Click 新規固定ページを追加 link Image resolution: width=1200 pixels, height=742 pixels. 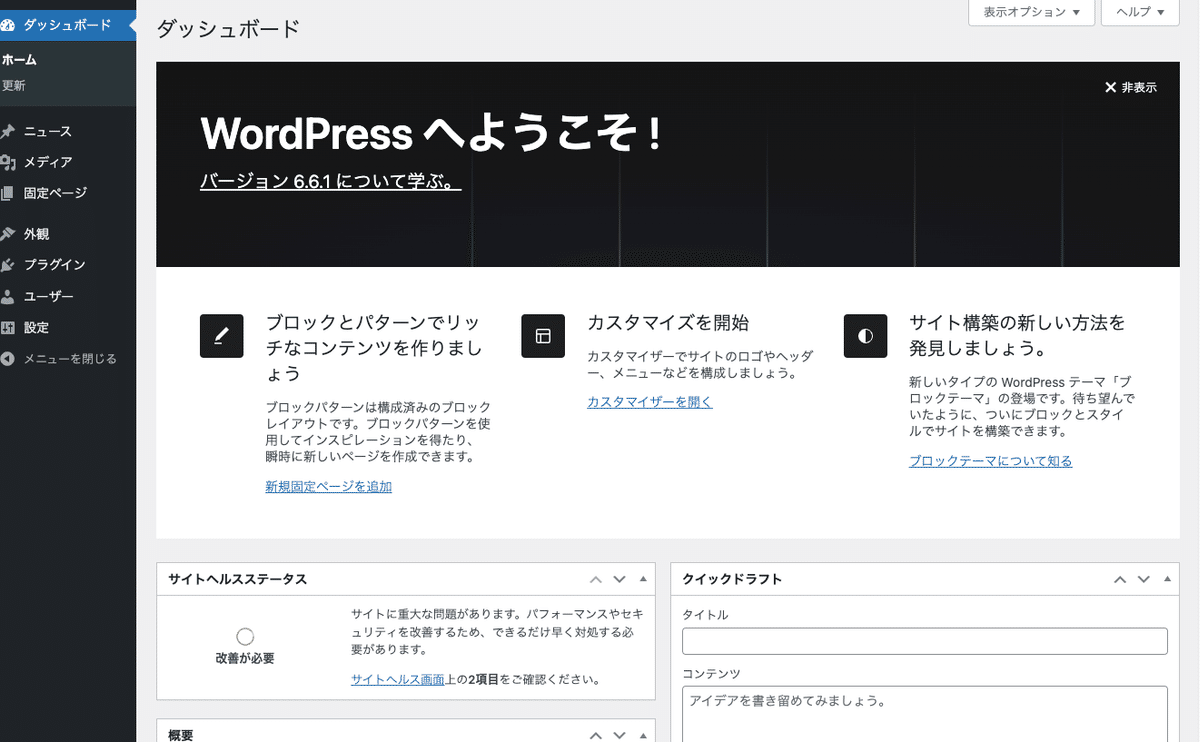[x=328, y=487]
